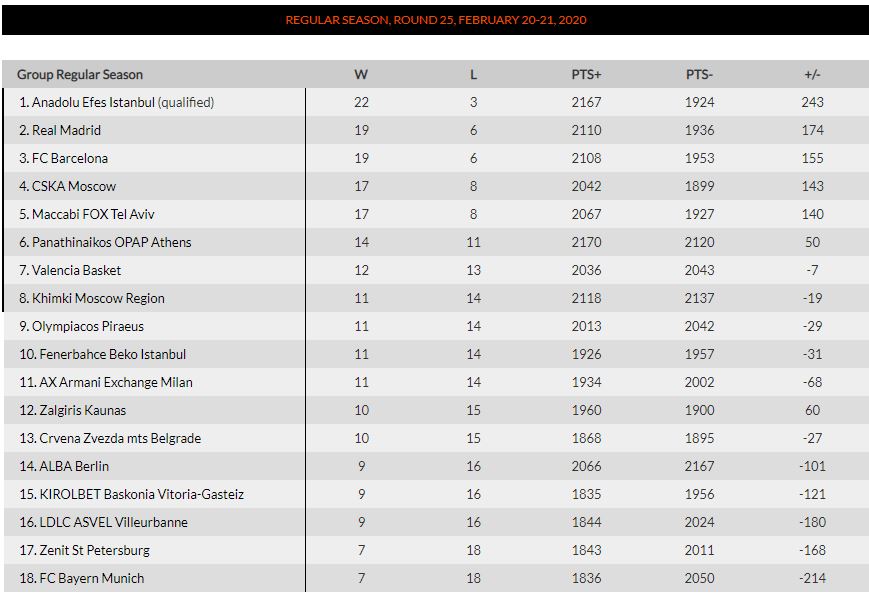Open ALBA Berlin team page
869x608 pixels.
click(x=74, y=466)
